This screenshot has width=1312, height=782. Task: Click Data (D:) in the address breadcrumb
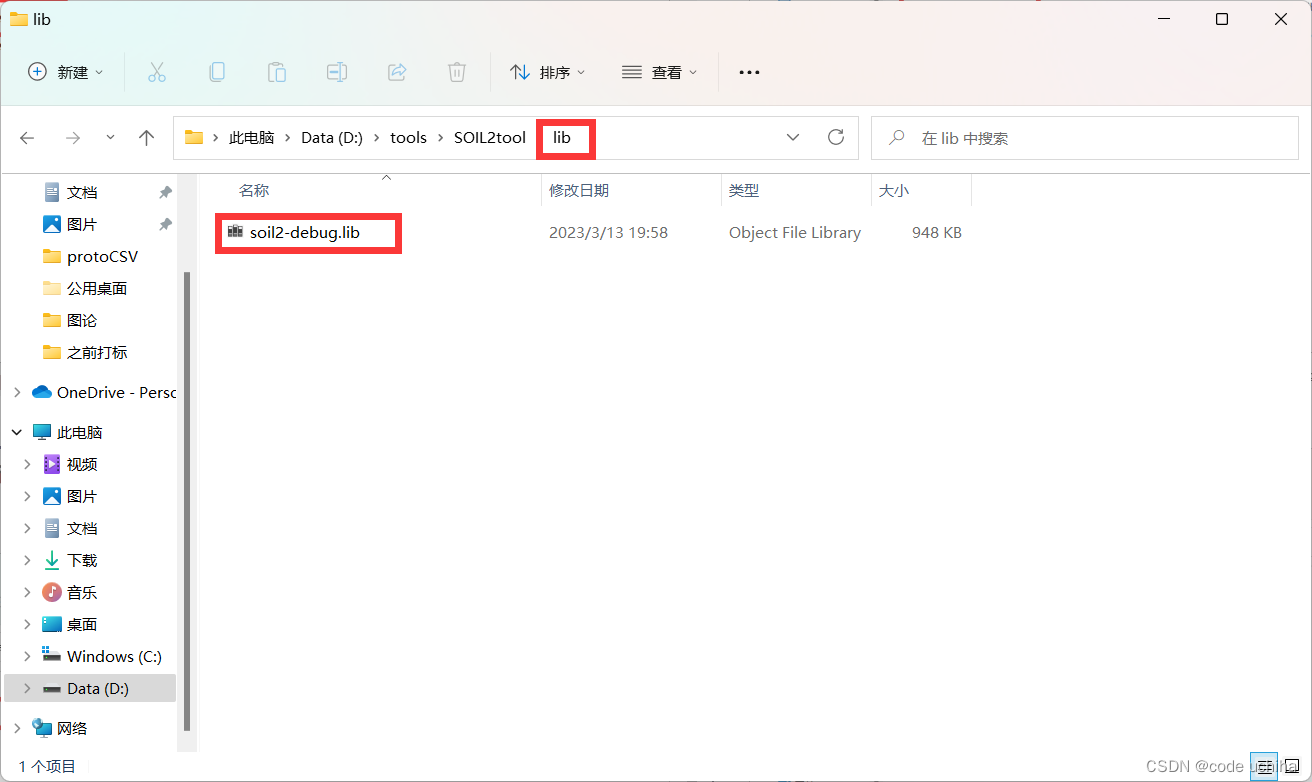332,138
